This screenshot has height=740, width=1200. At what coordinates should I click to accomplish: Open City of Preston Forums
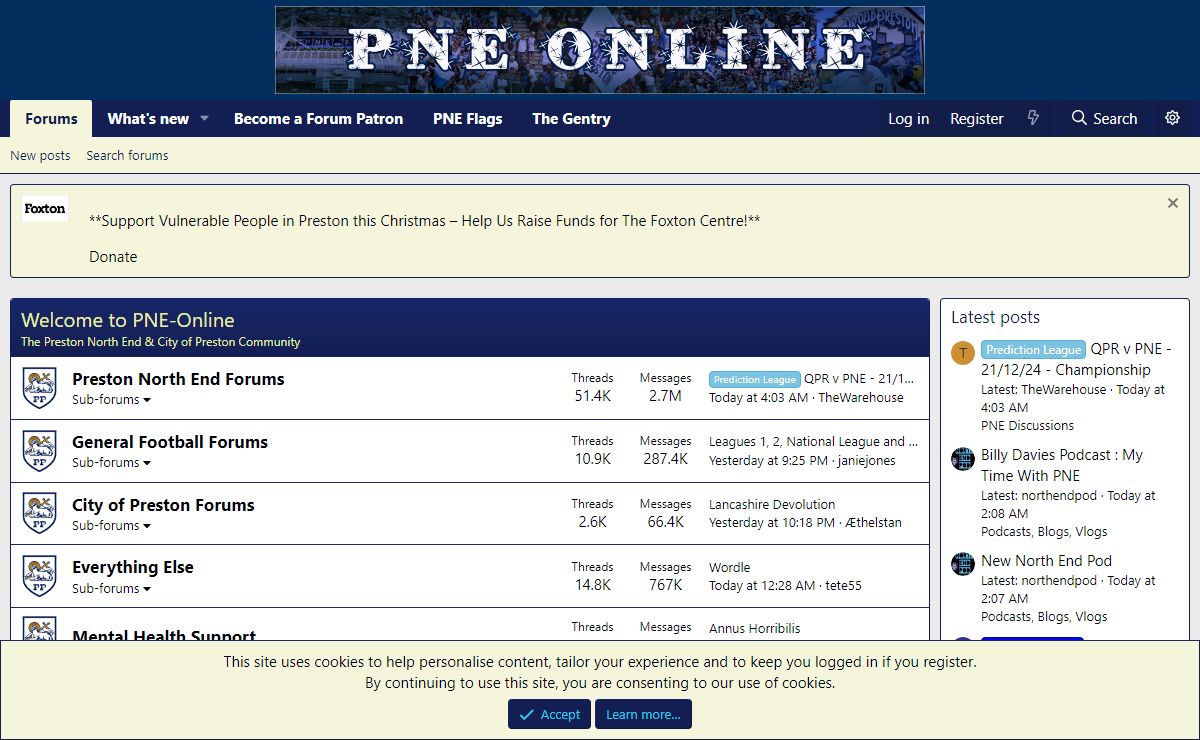click(163, 505)
